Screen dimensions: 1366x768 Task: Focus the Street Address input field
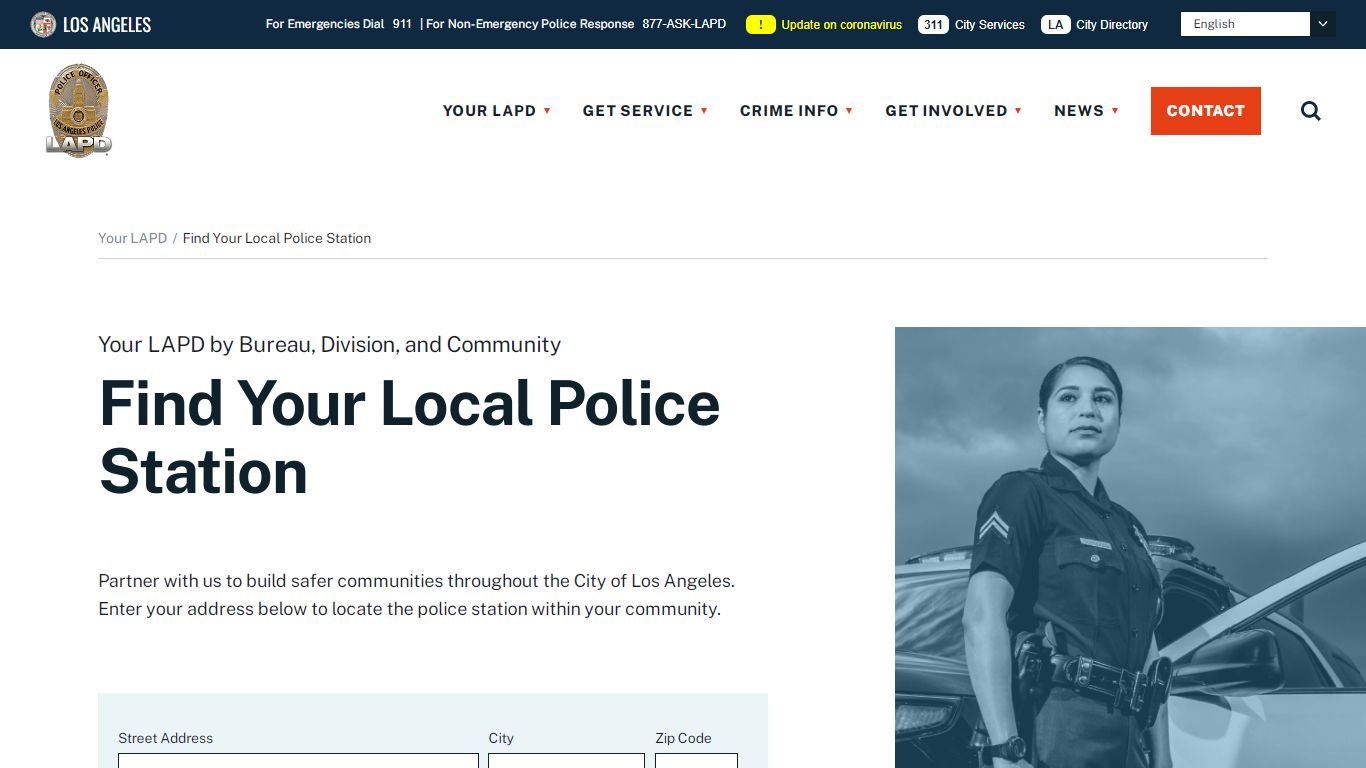[298, 761]
